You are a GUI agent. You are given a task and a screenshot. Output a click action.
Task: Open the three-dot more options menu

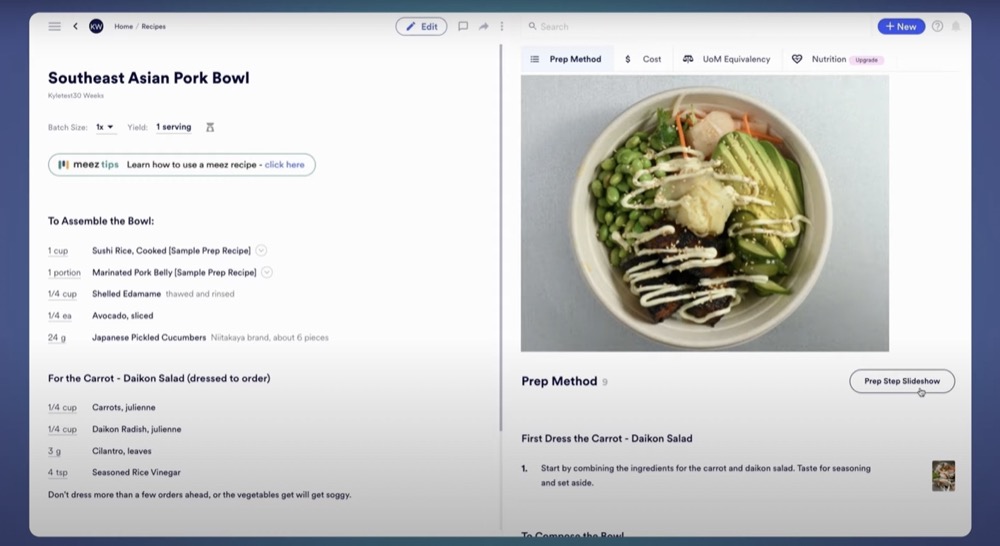[x=502, y=26]
